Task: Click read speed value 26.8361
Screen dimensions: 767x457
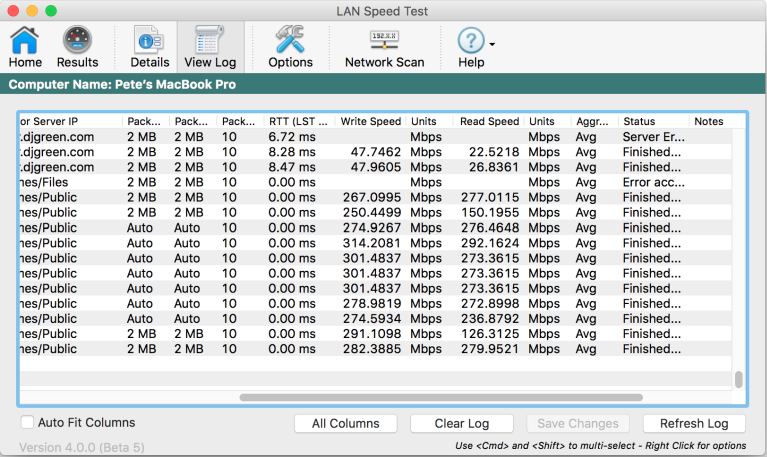Action: 494,167
